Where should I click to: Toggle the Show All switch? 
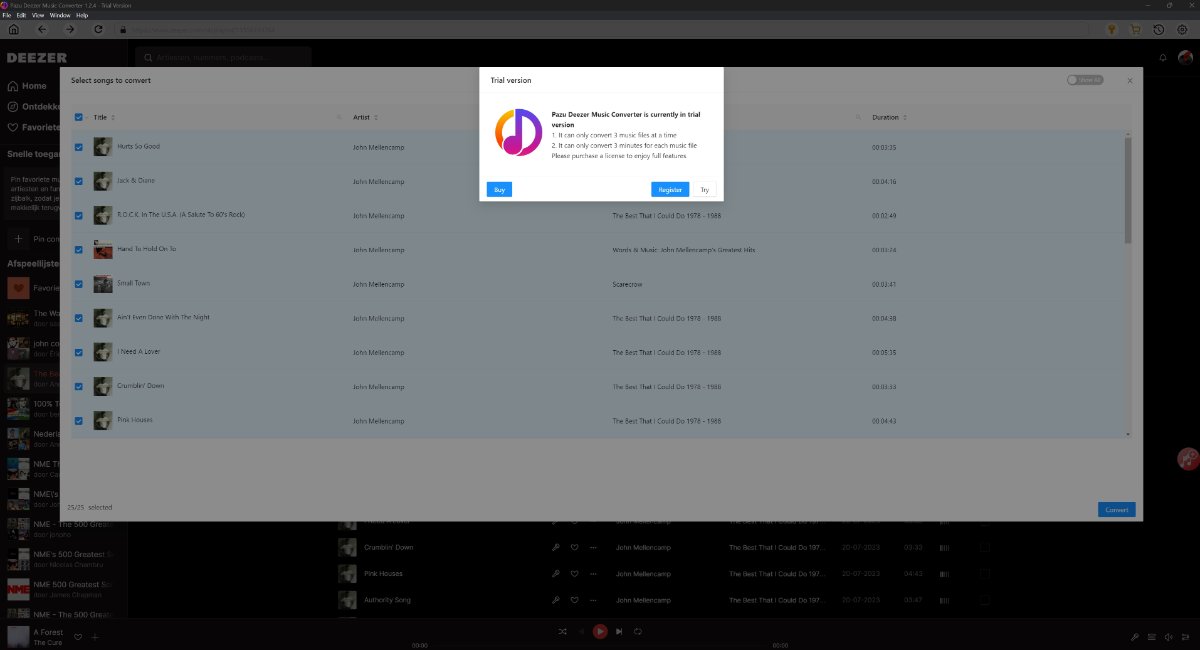pos(1084,80)
